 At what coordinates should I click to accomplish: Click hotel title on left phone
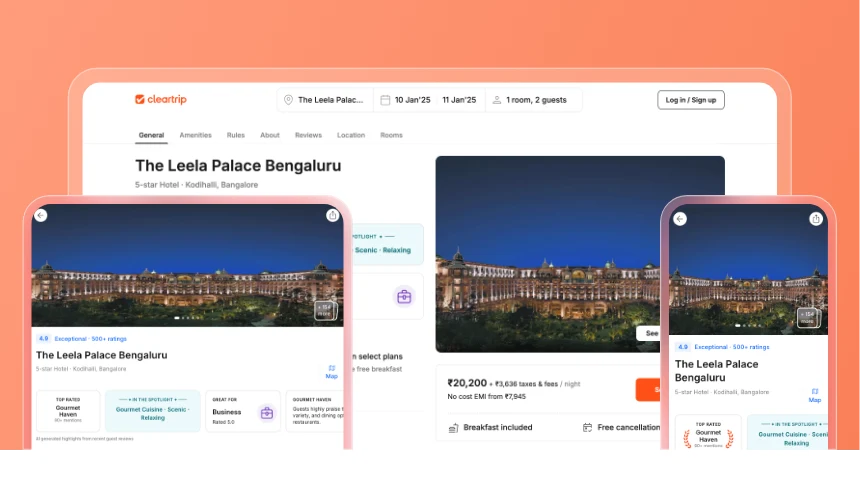click(x=101, y=355)
